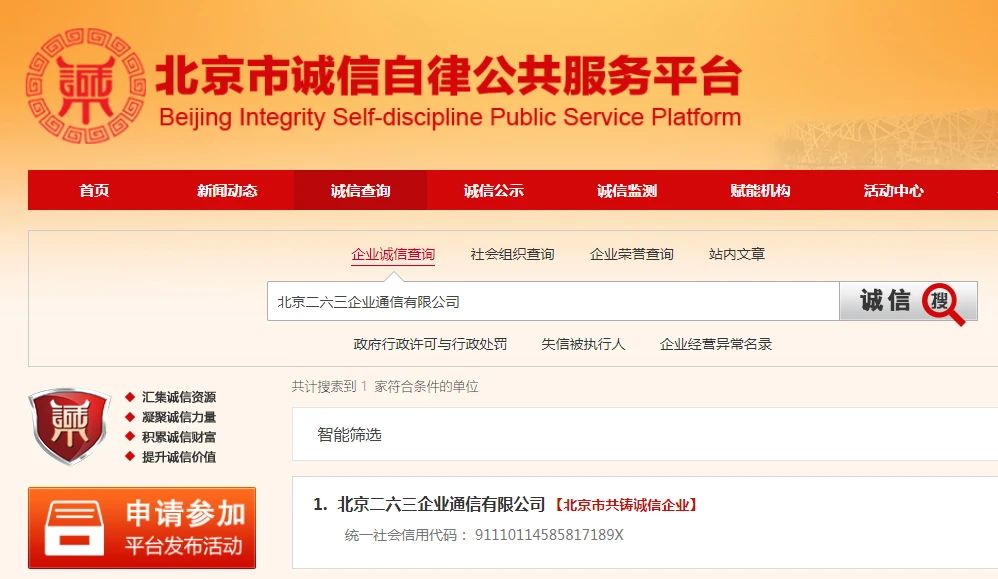Go to 诚信查询 navigation item
998x579 pixels.
pos(360,191)
